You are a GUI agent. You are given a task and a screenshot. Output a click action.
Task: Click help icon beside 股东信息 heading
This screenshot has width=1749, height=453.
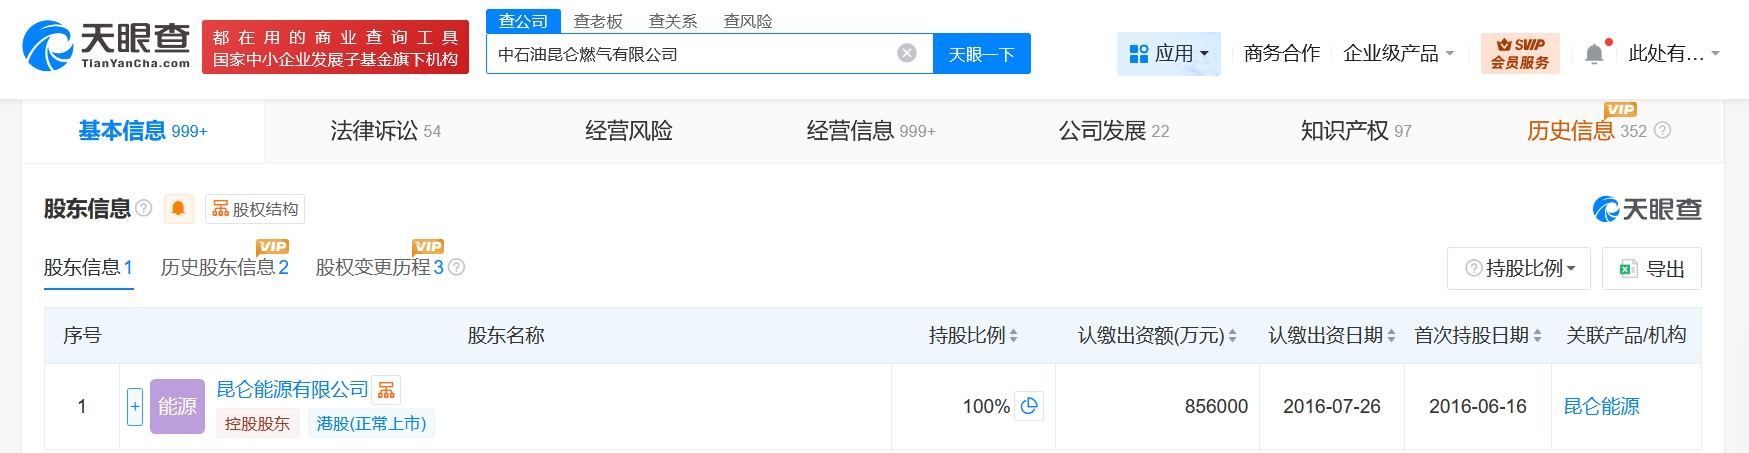[144, 208]
